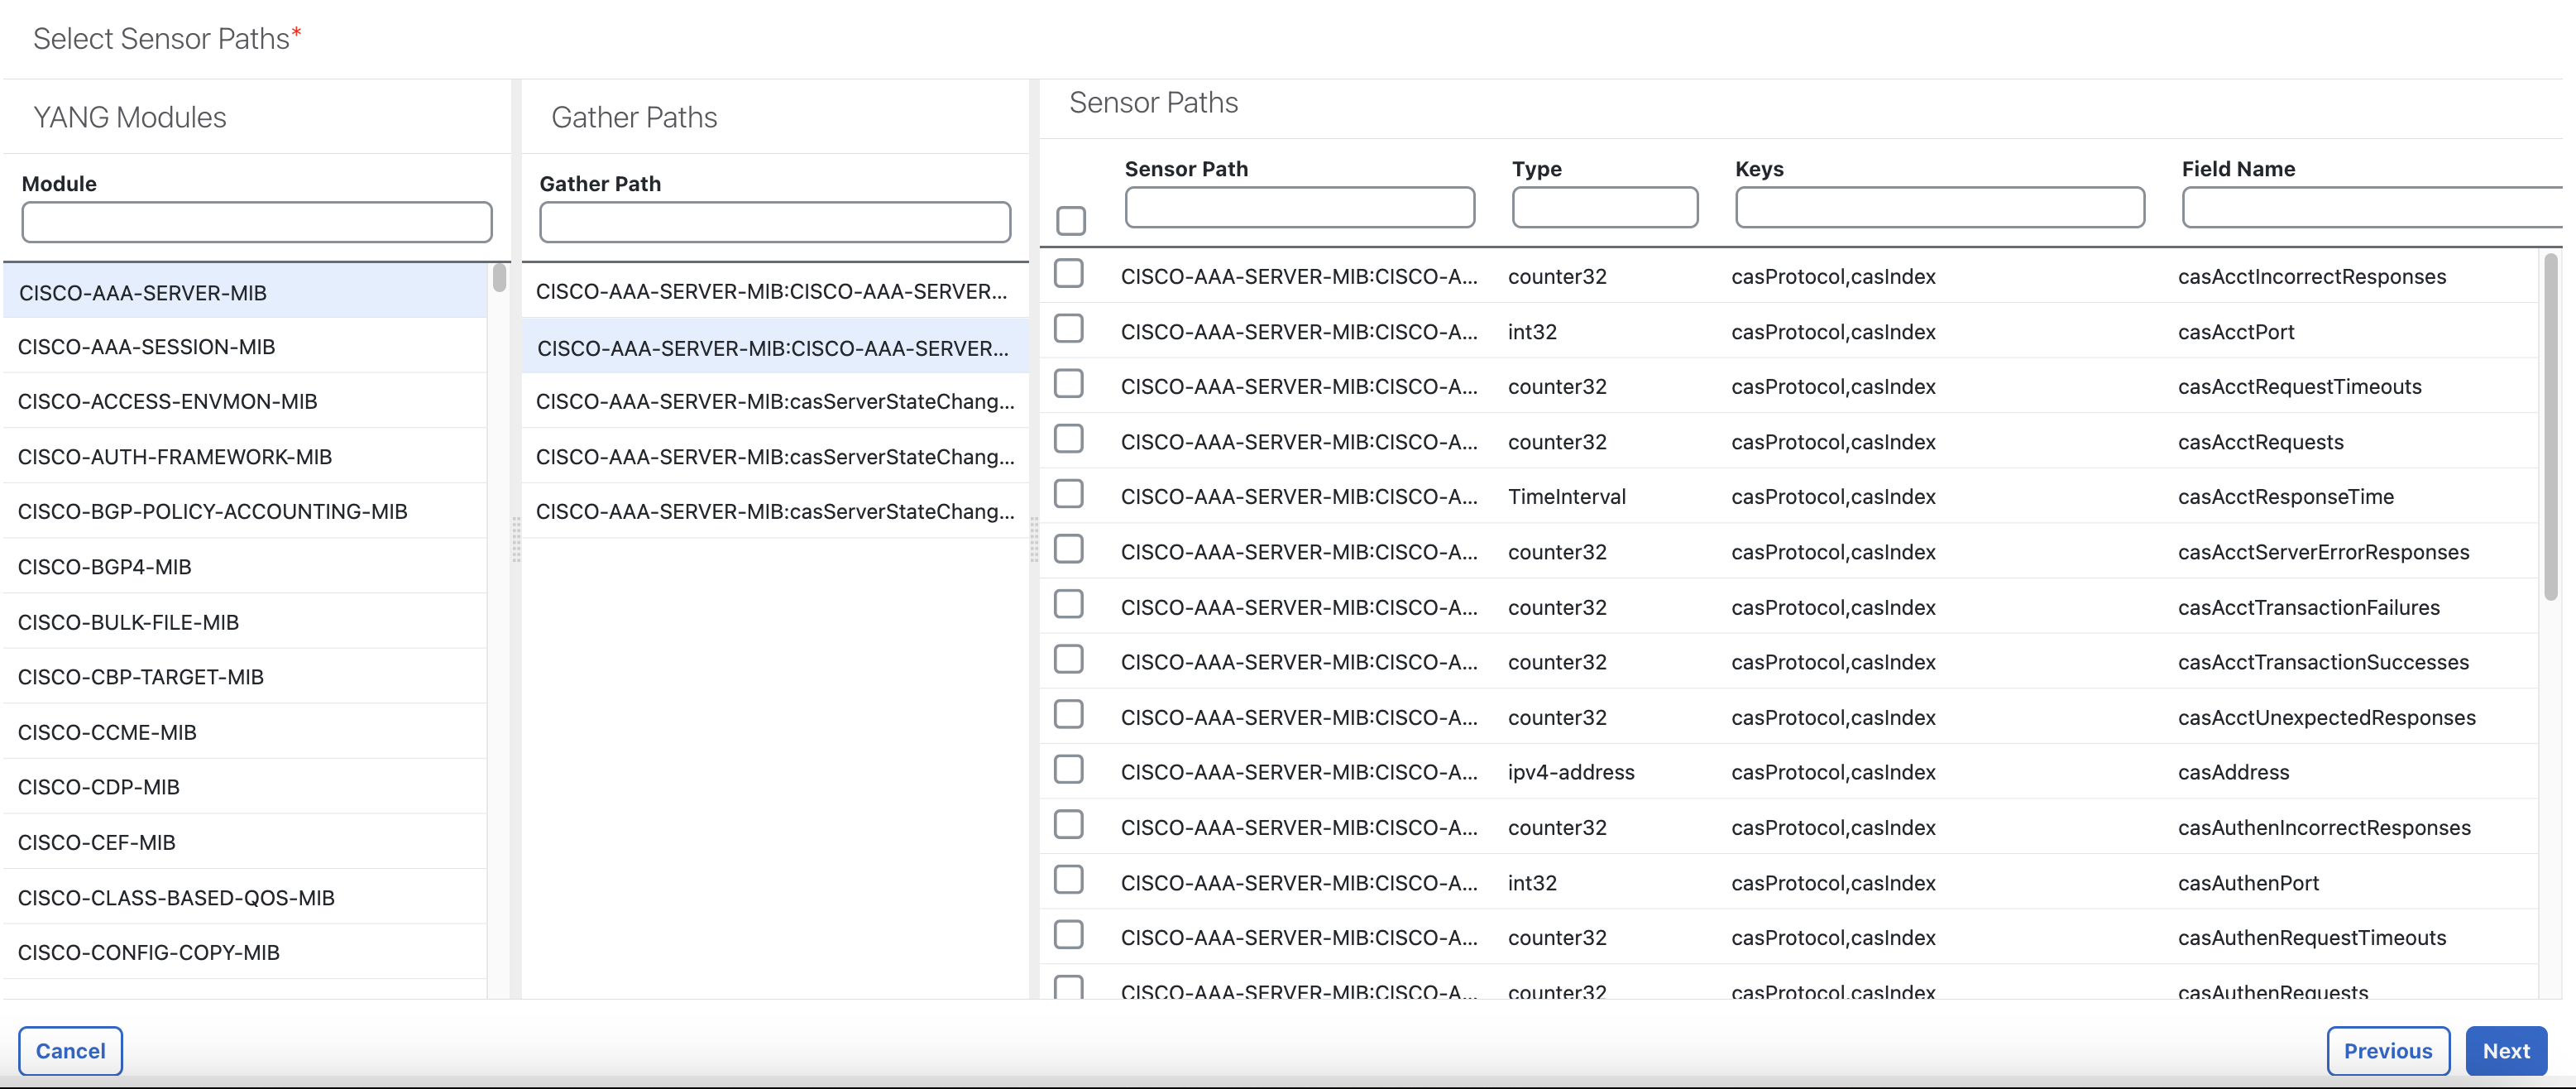Screen dimensions: 2576x1089
Task: Check the casAuthenPort row checkbox
Action: click(1069, 880)
